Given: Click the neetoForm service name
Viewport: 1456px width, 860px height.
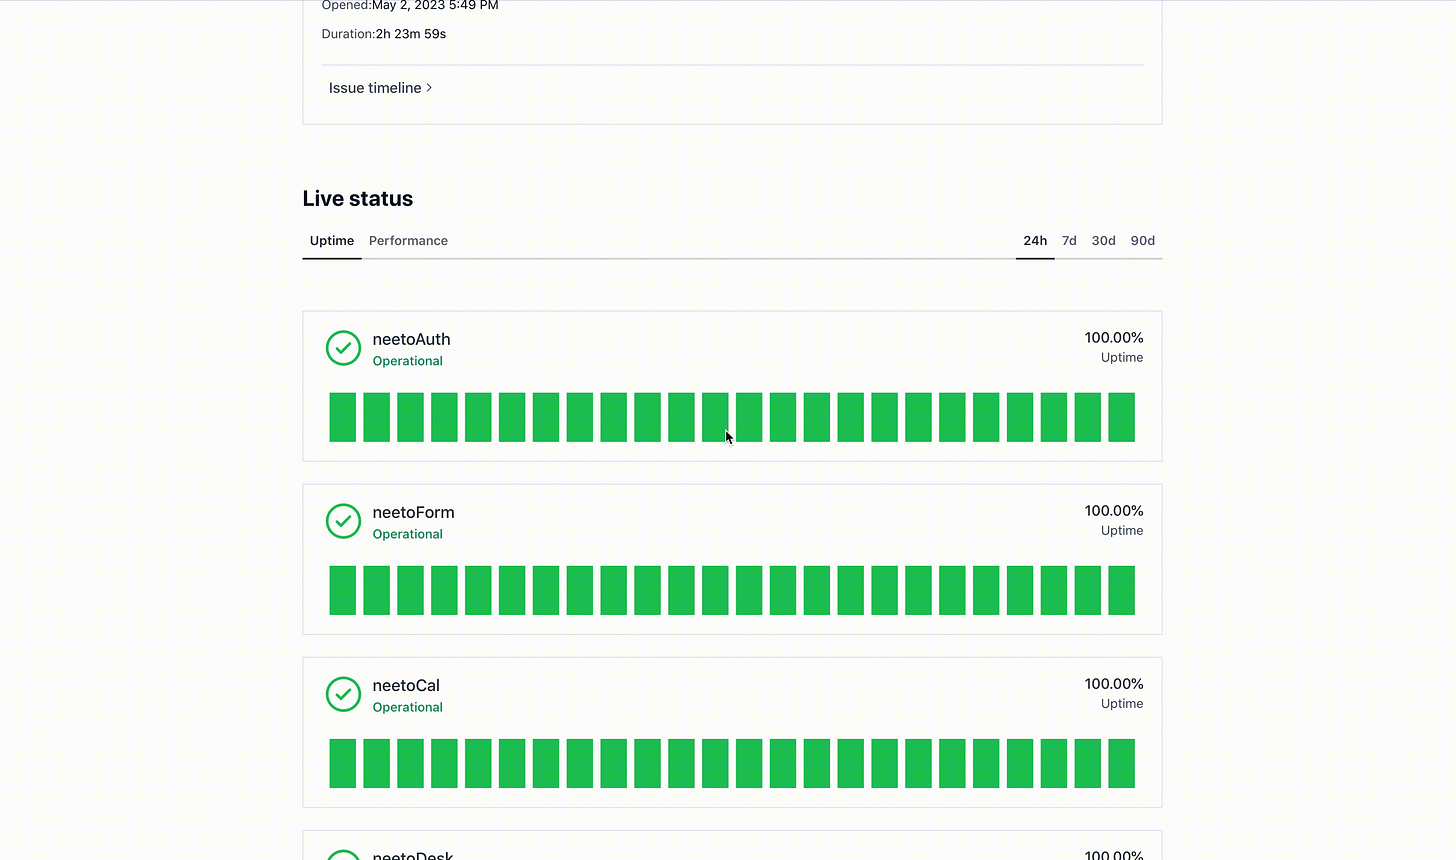Looking at the screenshot, I should [x=413, y=512].
